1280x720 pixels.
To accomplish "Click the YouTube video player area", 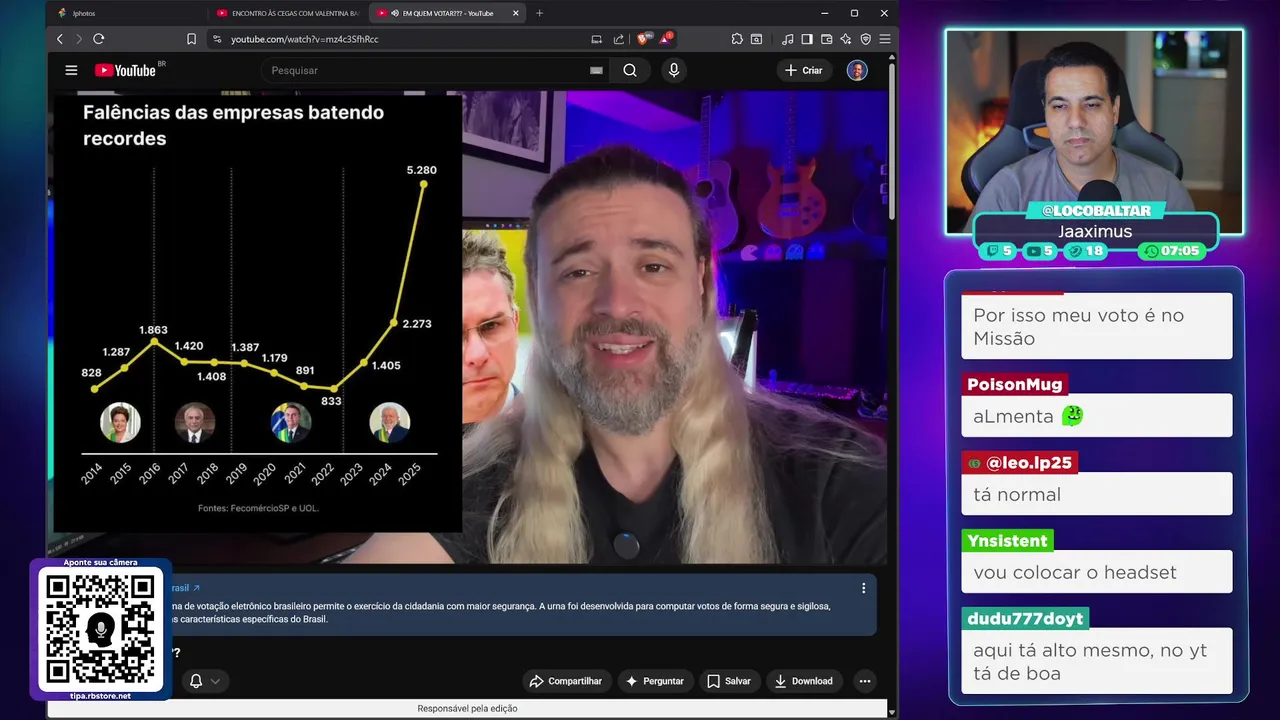I will (470, 327).
